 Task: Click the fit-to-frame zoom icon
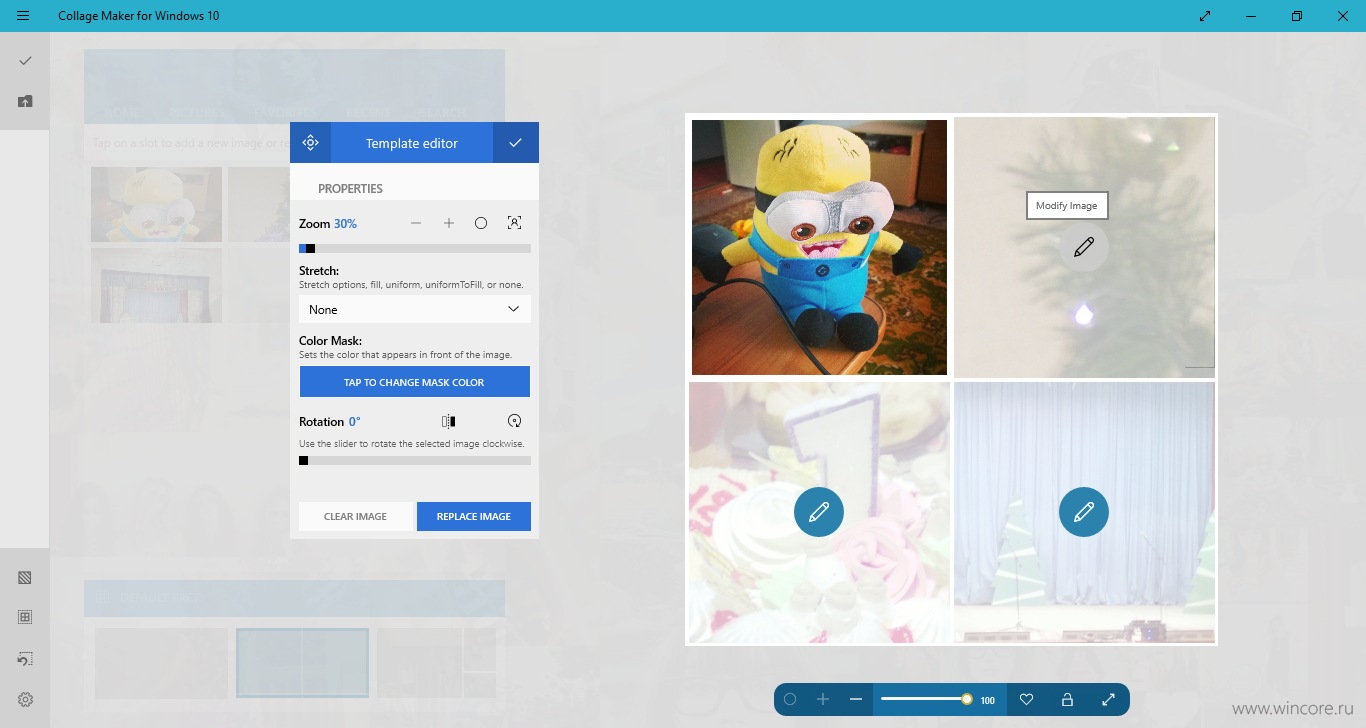[x=514, y=223]
